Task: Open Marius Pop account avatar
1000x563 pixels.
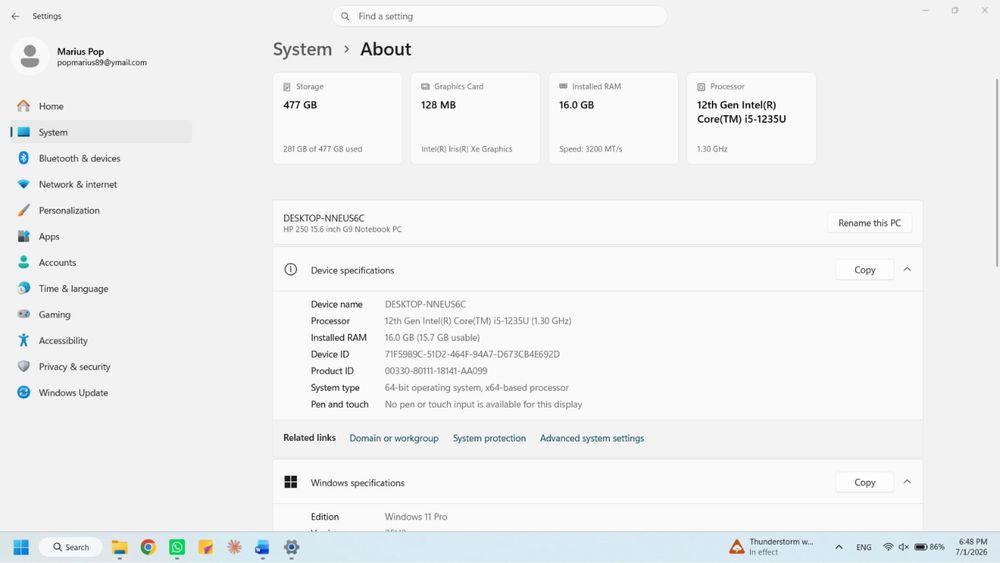Action: point(29,56)
